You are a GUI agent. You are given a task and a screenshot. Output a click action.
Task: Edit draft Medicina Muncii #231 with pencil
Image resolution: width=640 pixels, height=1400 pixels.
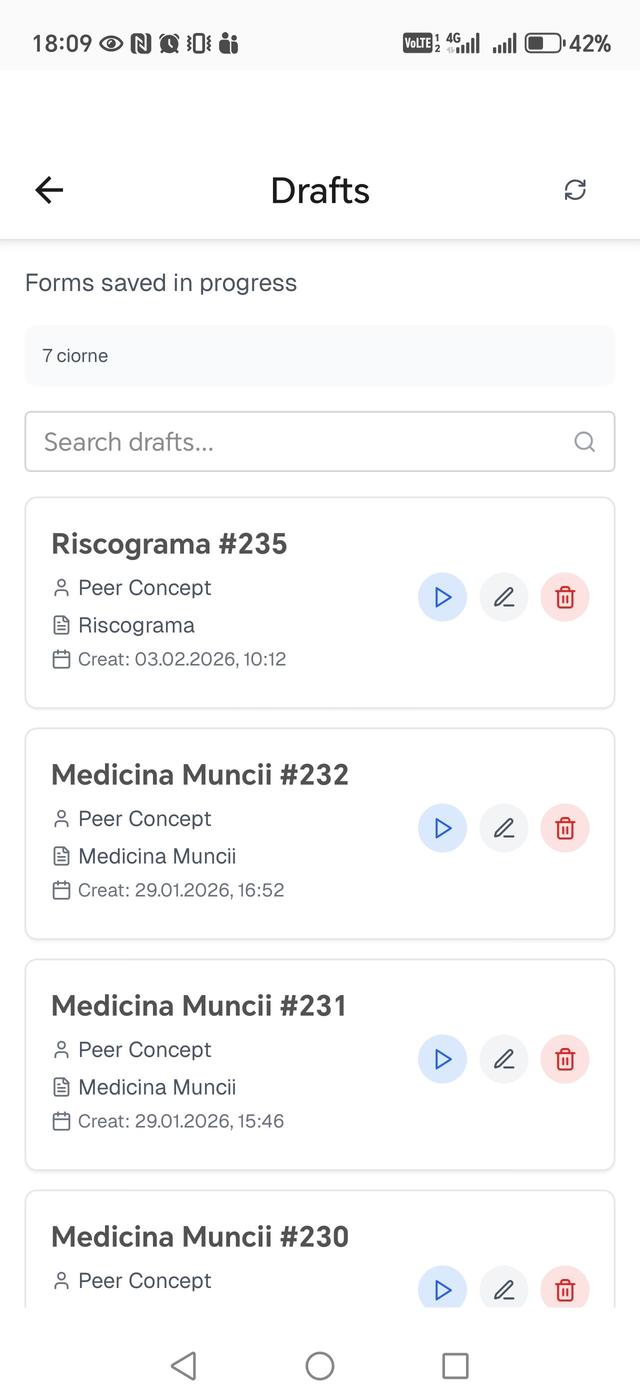click(504, 1060)
